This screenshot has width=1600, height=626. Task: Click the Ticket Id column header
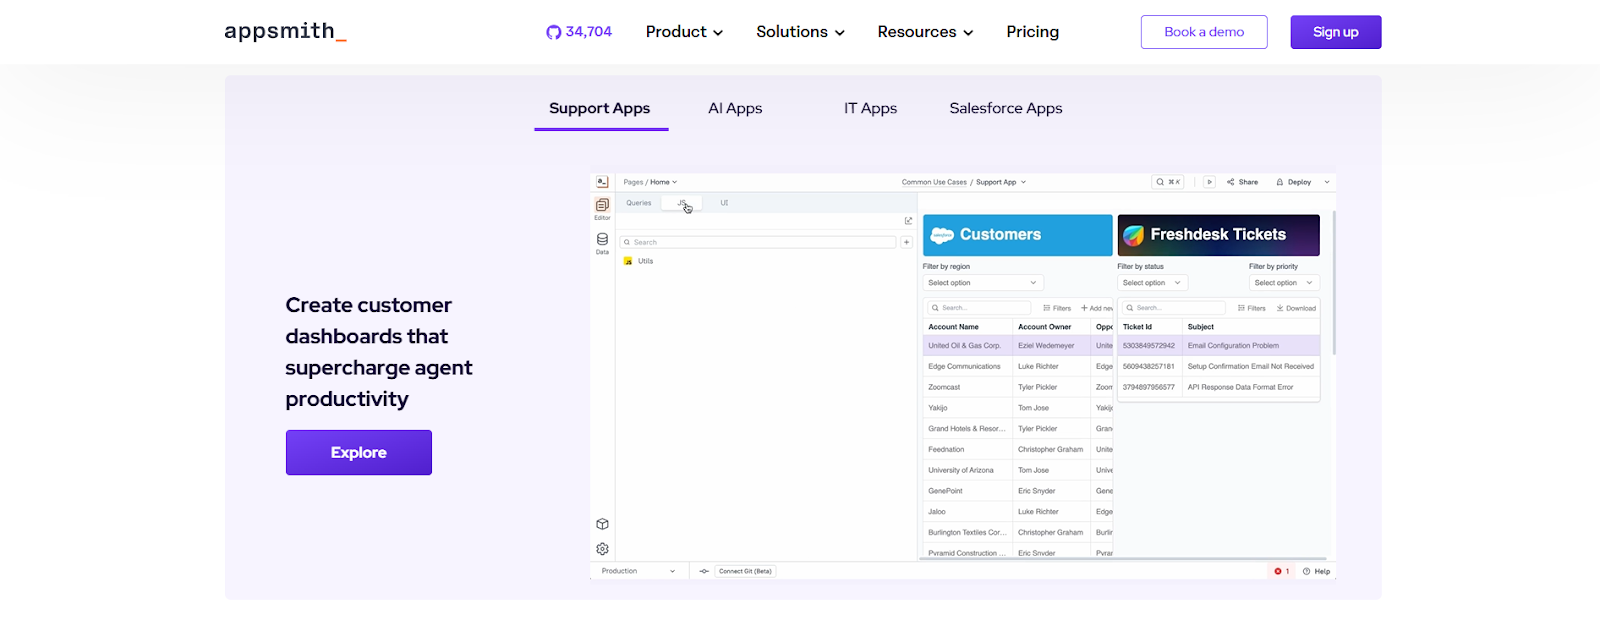pyautogui.click(x=1137, y=327)
